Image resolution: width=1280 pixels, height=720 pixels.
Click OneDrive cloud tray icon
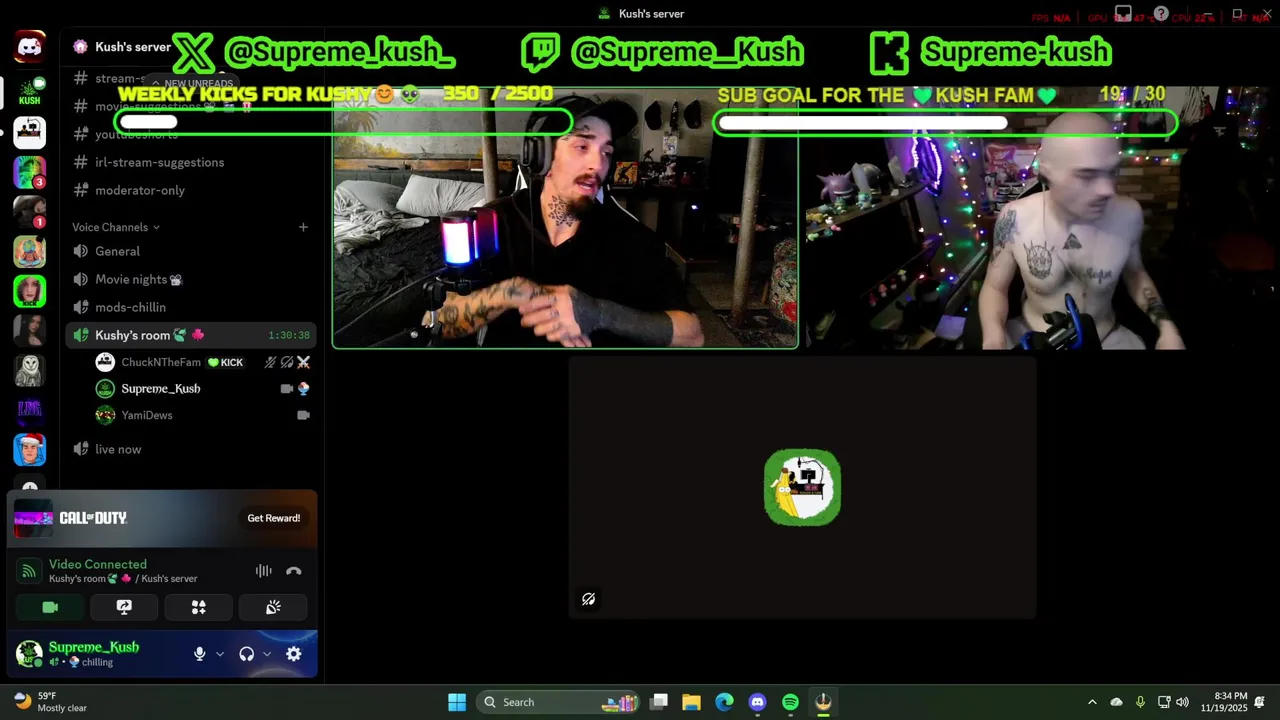[x=1116, y=702]
